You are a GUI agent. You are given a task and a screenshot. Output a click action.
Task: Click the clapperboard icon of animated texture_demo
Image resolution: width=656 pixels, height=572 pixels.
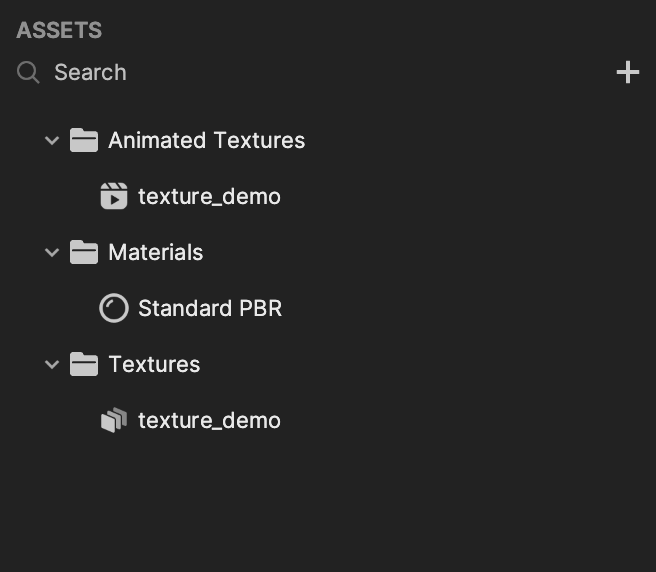[114, 196]
